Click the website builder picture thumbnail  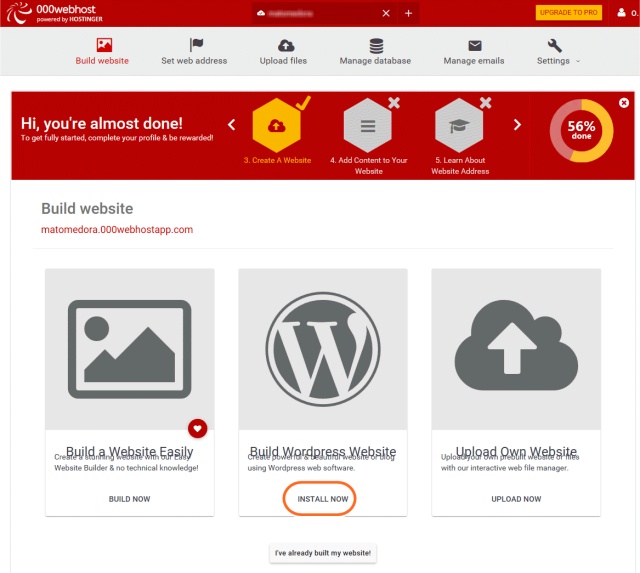click(x=129, y=349)
